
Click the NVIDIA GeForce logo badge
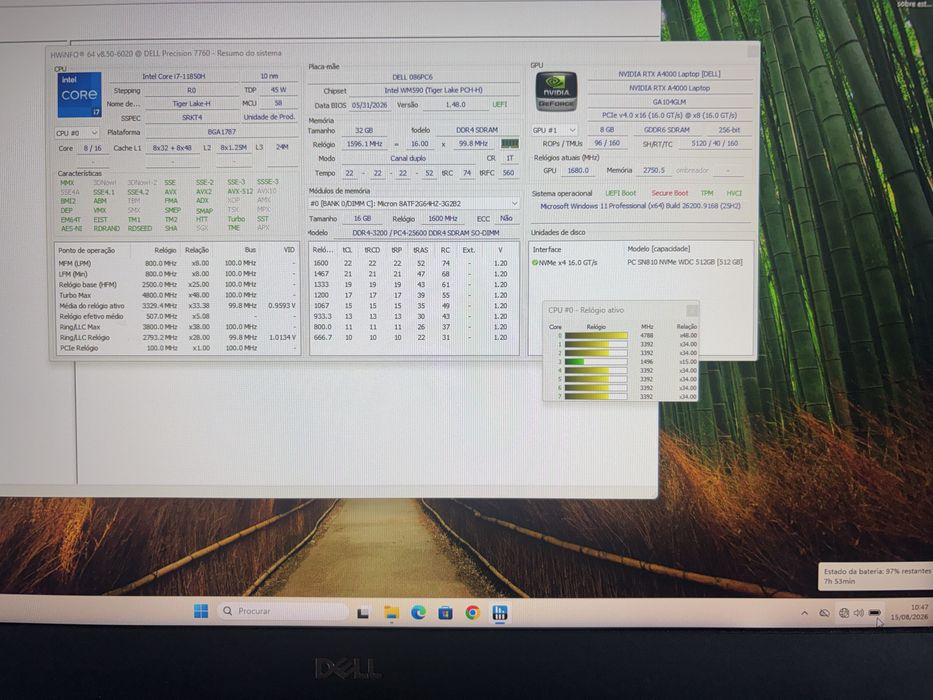556,92
